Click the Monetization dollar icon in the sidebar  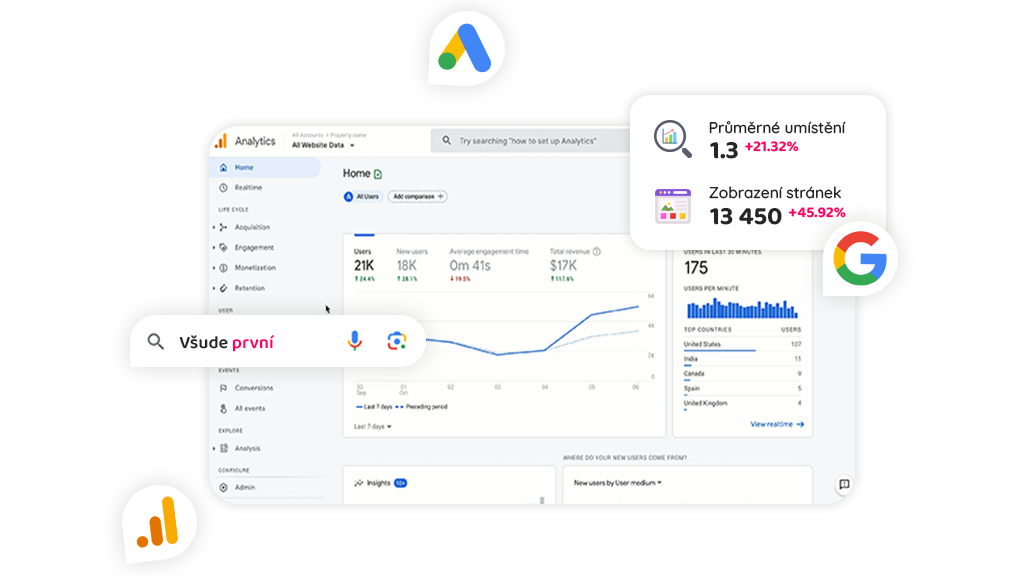(223, 268)
